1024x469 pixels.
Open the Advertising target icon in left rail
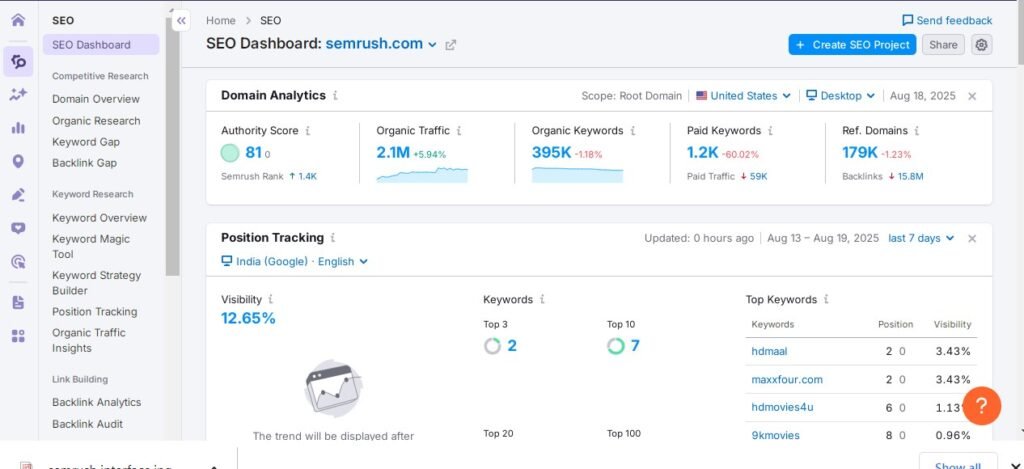[18, 263]
